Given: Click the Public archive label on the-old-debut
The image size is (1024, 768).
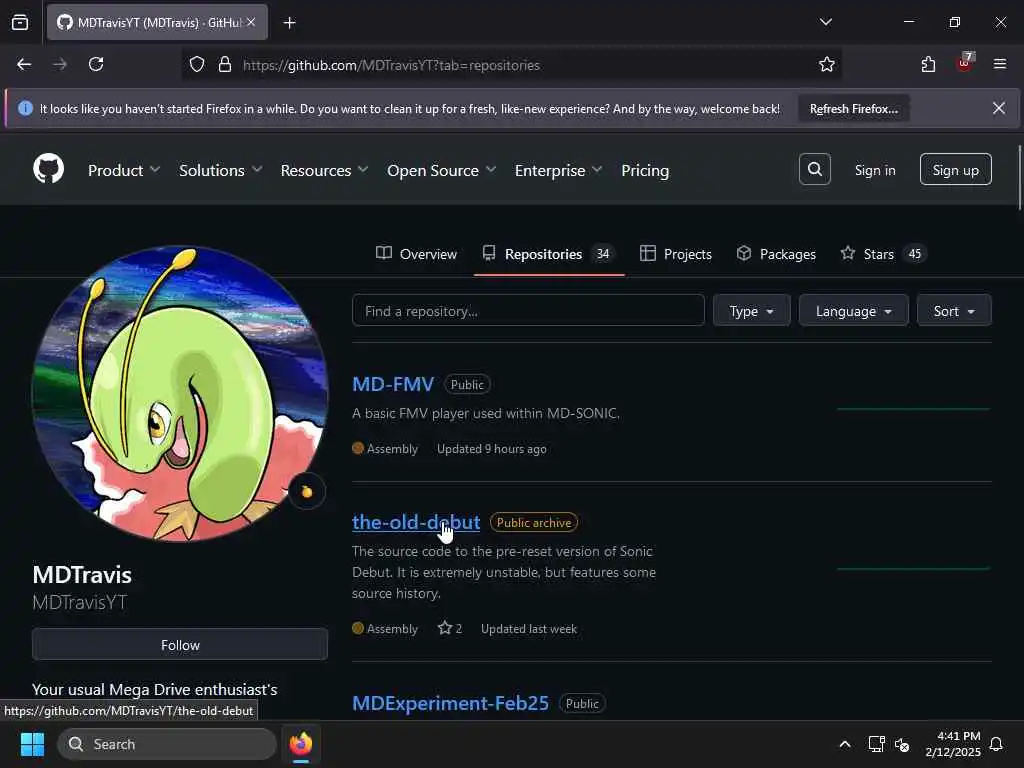Looking at the screenshot, I should 534,522.
